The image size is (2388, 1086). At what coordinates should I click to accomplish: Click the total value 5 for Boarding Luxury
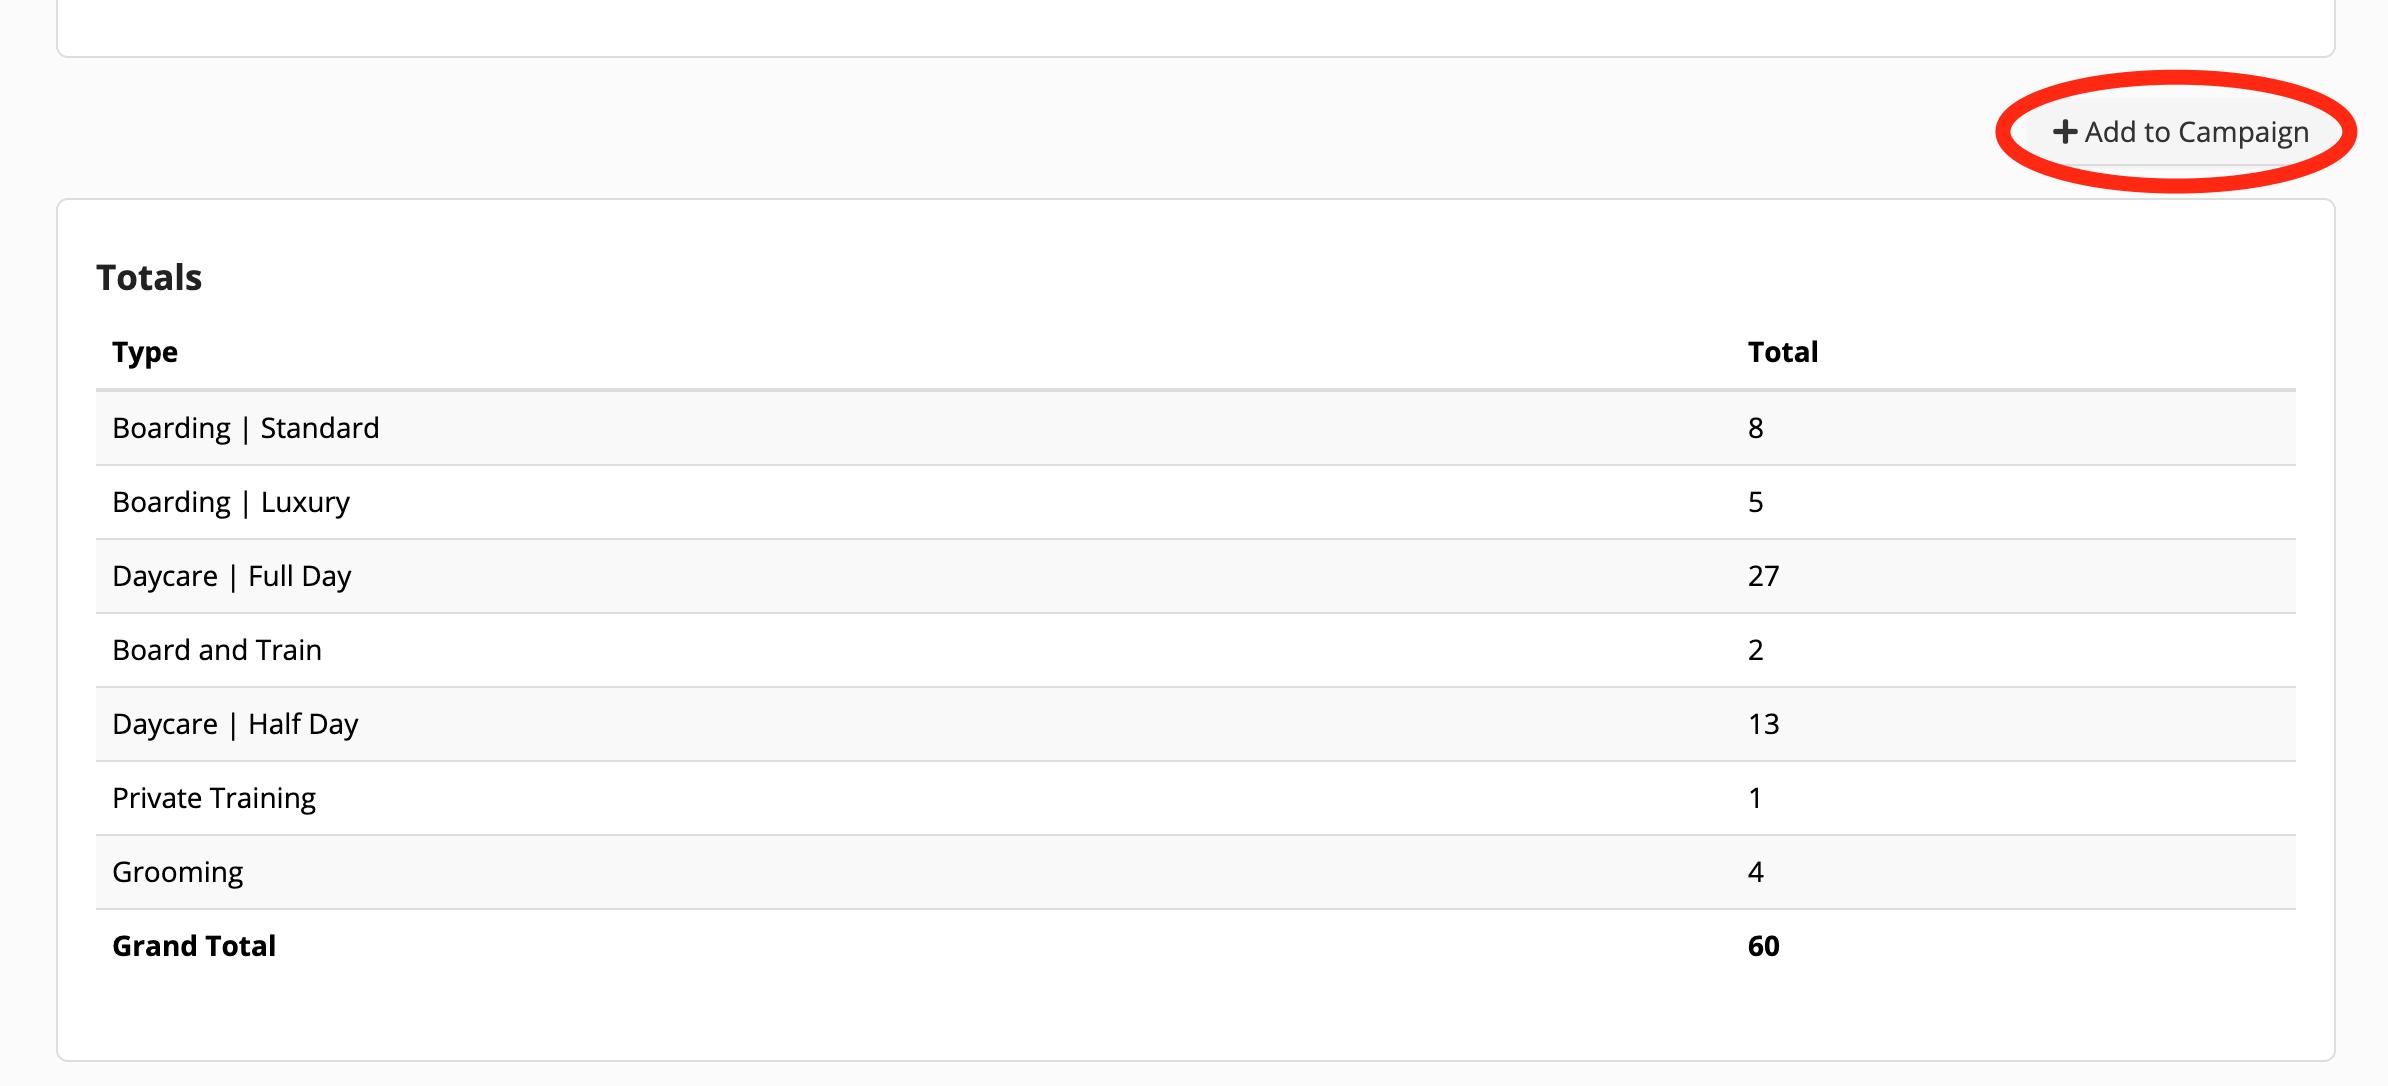click(x=1757, y=501)
